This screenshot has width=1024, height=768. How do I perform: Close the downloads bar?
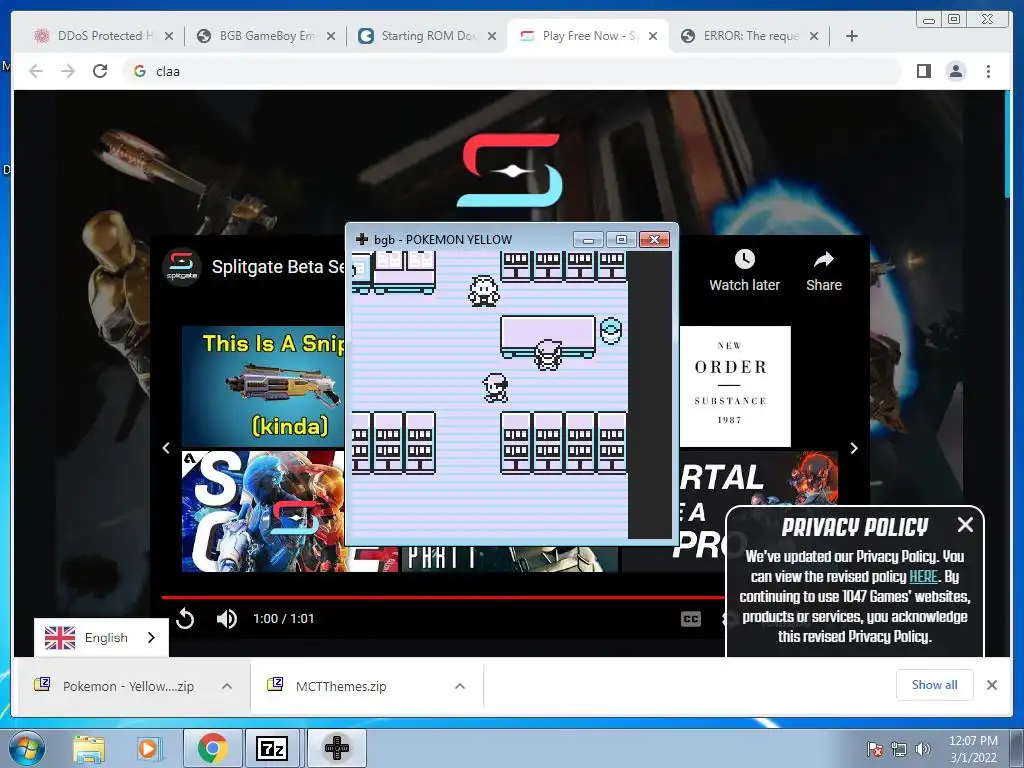[992, 685]
